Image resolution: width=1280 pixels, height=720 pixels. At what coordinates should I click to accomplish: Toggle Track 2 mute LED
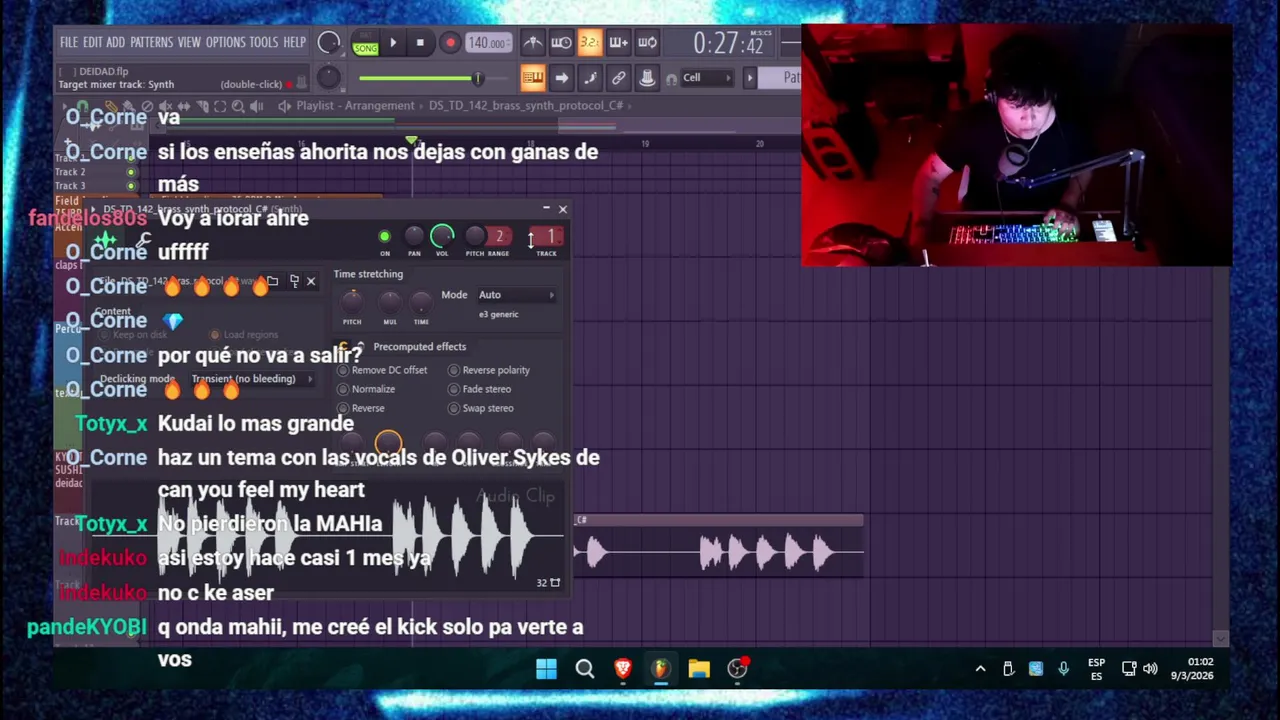click(131, 172)
